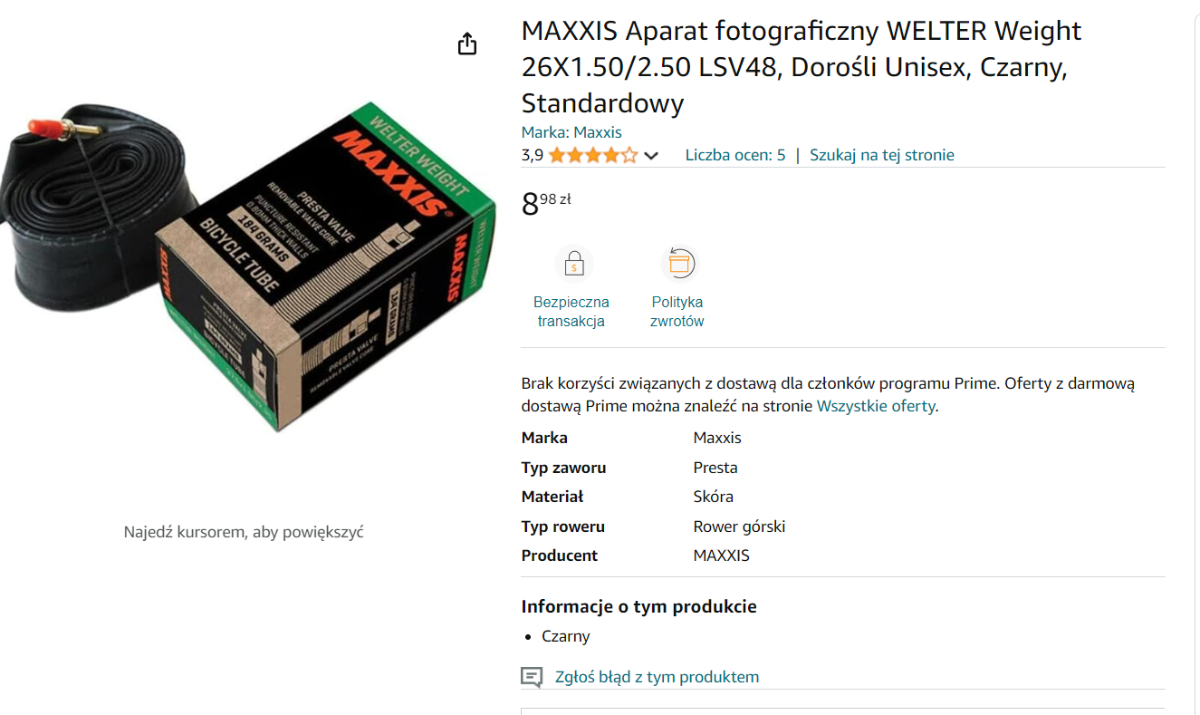Click the 8,98 zł price

546,204
